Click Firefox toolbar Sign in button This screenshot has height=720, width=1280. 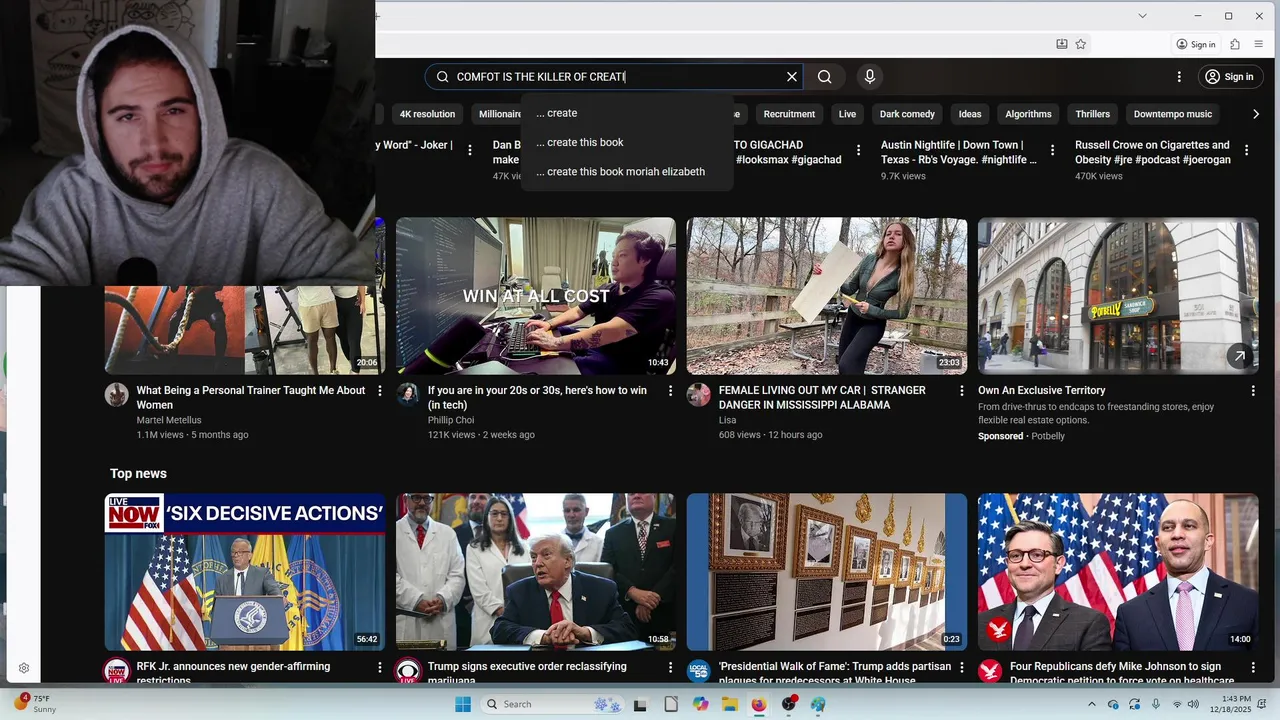pyautogui.click(x=1196, y=44)
